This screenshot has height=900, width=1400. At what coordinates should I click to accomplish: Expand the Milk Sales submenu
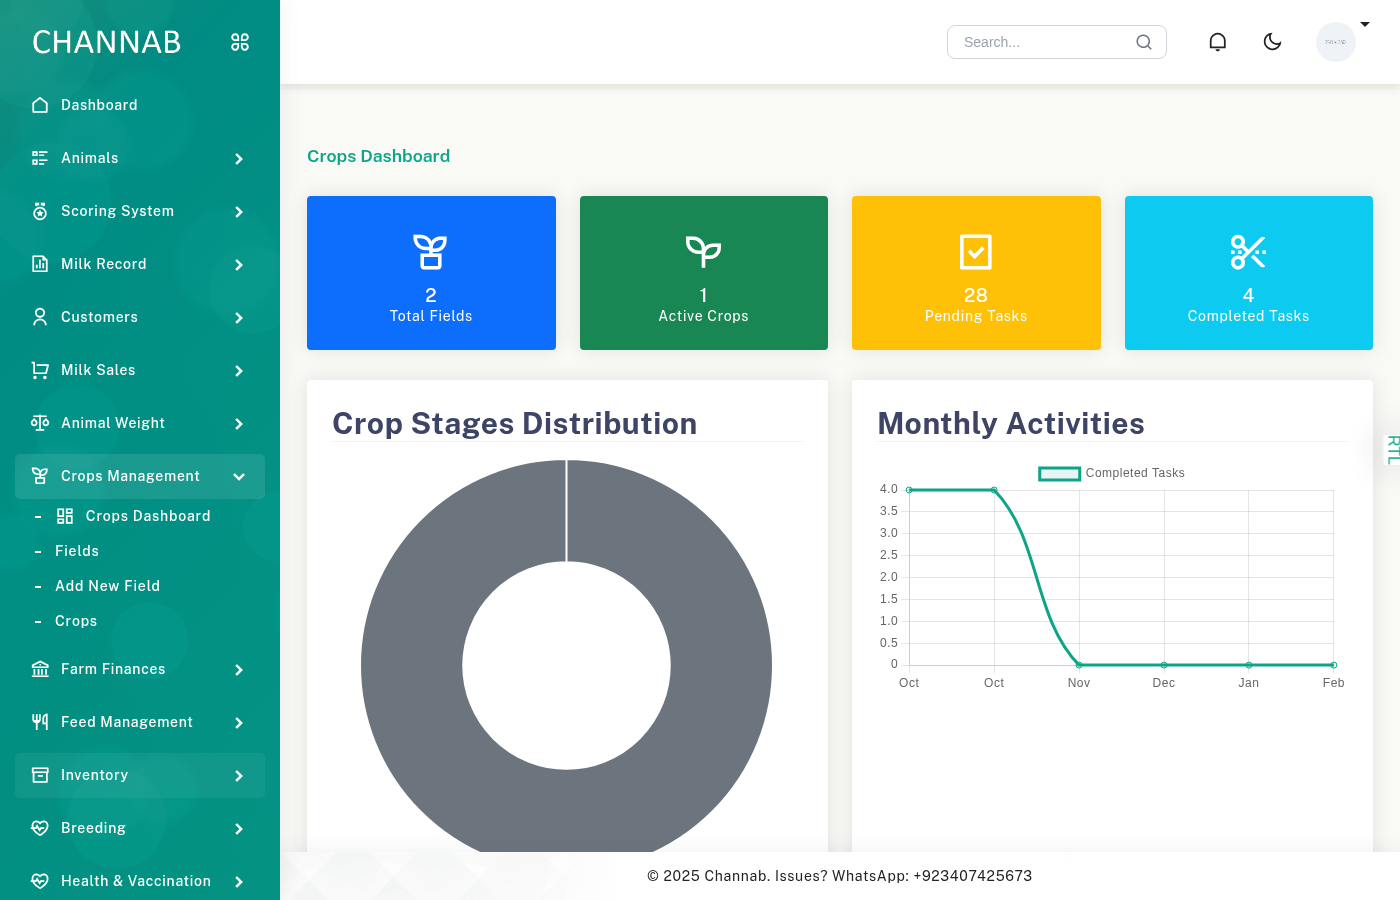pos(239,370)
